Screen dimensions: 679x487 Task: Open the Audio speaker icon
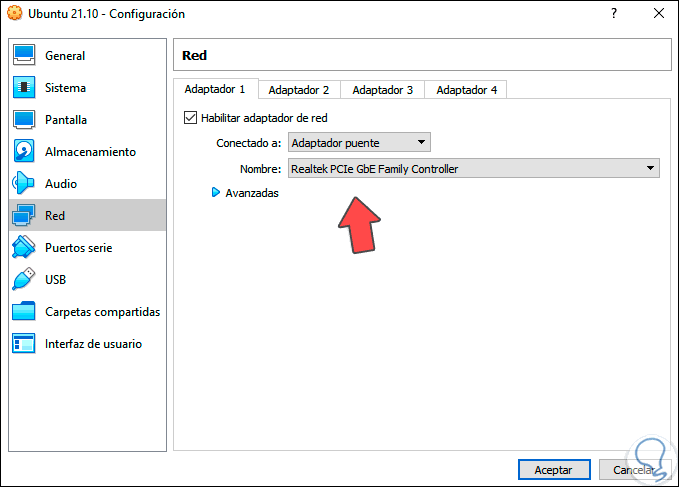pyautogui.click(x=24, y=184)
